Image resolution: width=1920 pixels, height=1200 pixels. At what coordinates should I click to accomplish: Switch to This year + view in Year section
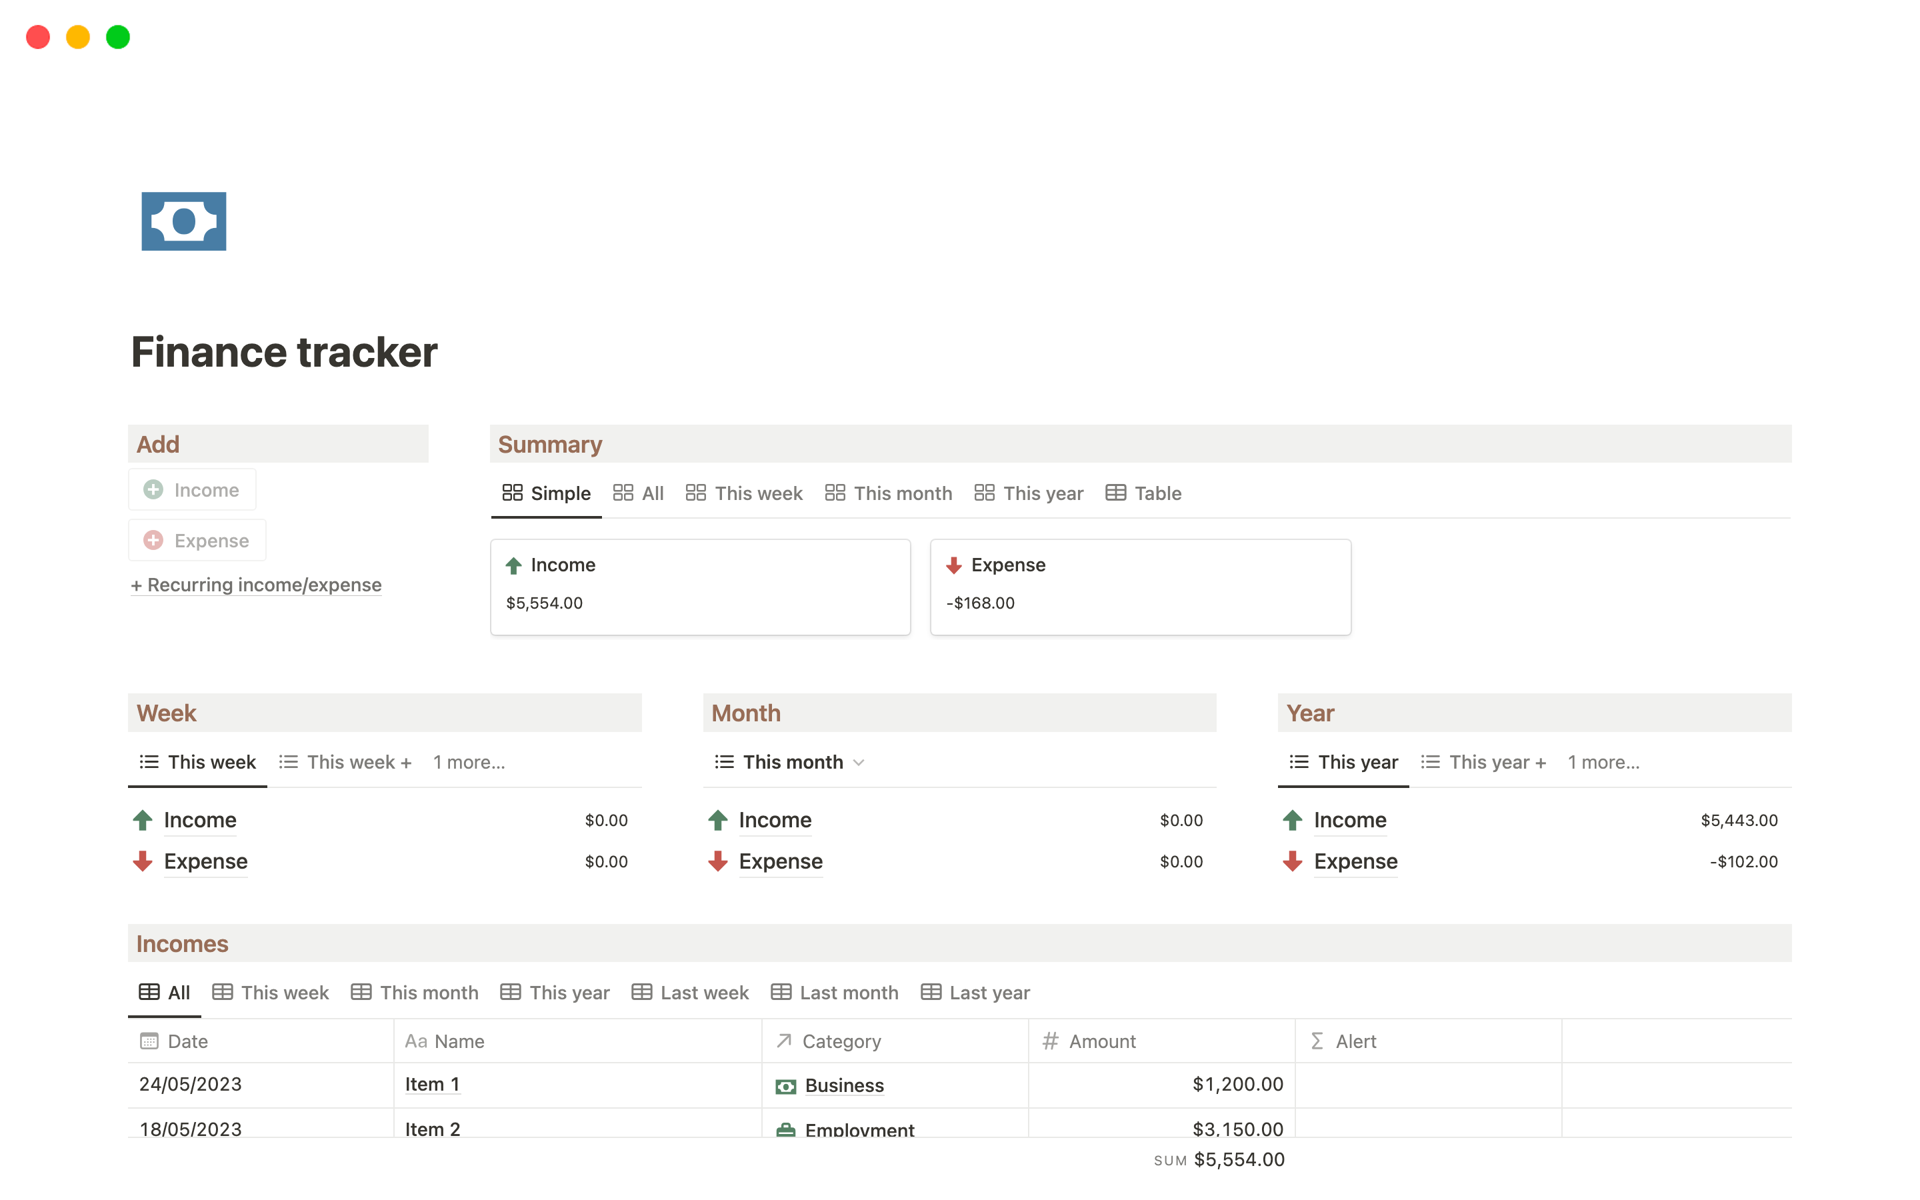pyautogui.click(x=1484, y=761)
